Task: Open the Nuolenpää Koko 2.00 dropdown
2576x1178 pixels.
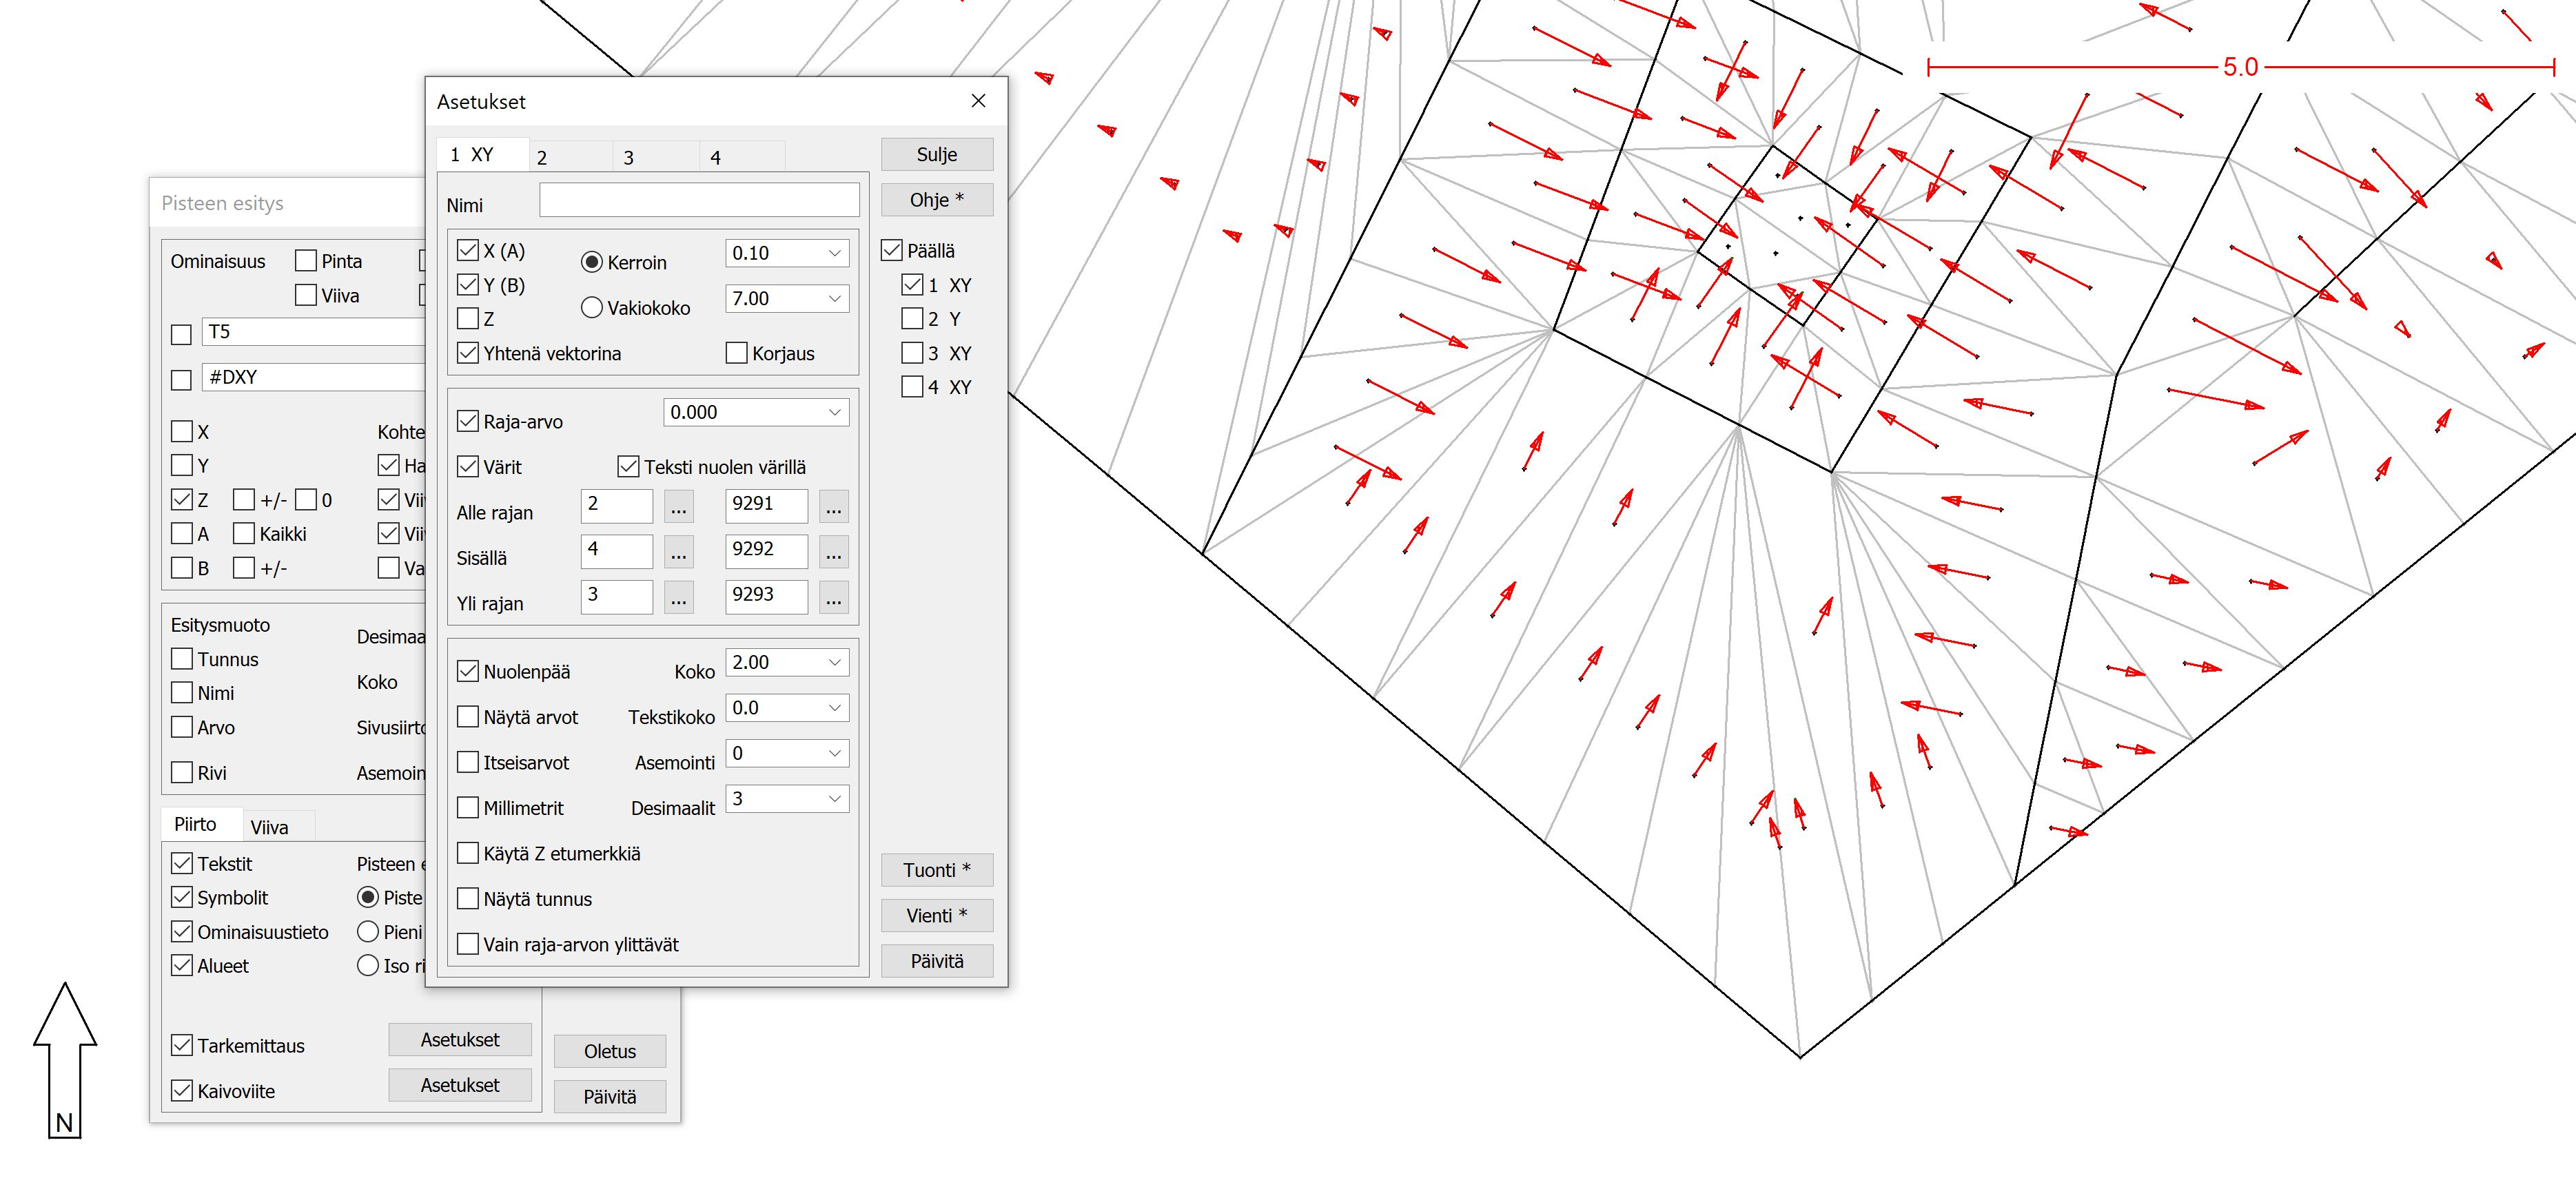Action: (x=834, y=662)
